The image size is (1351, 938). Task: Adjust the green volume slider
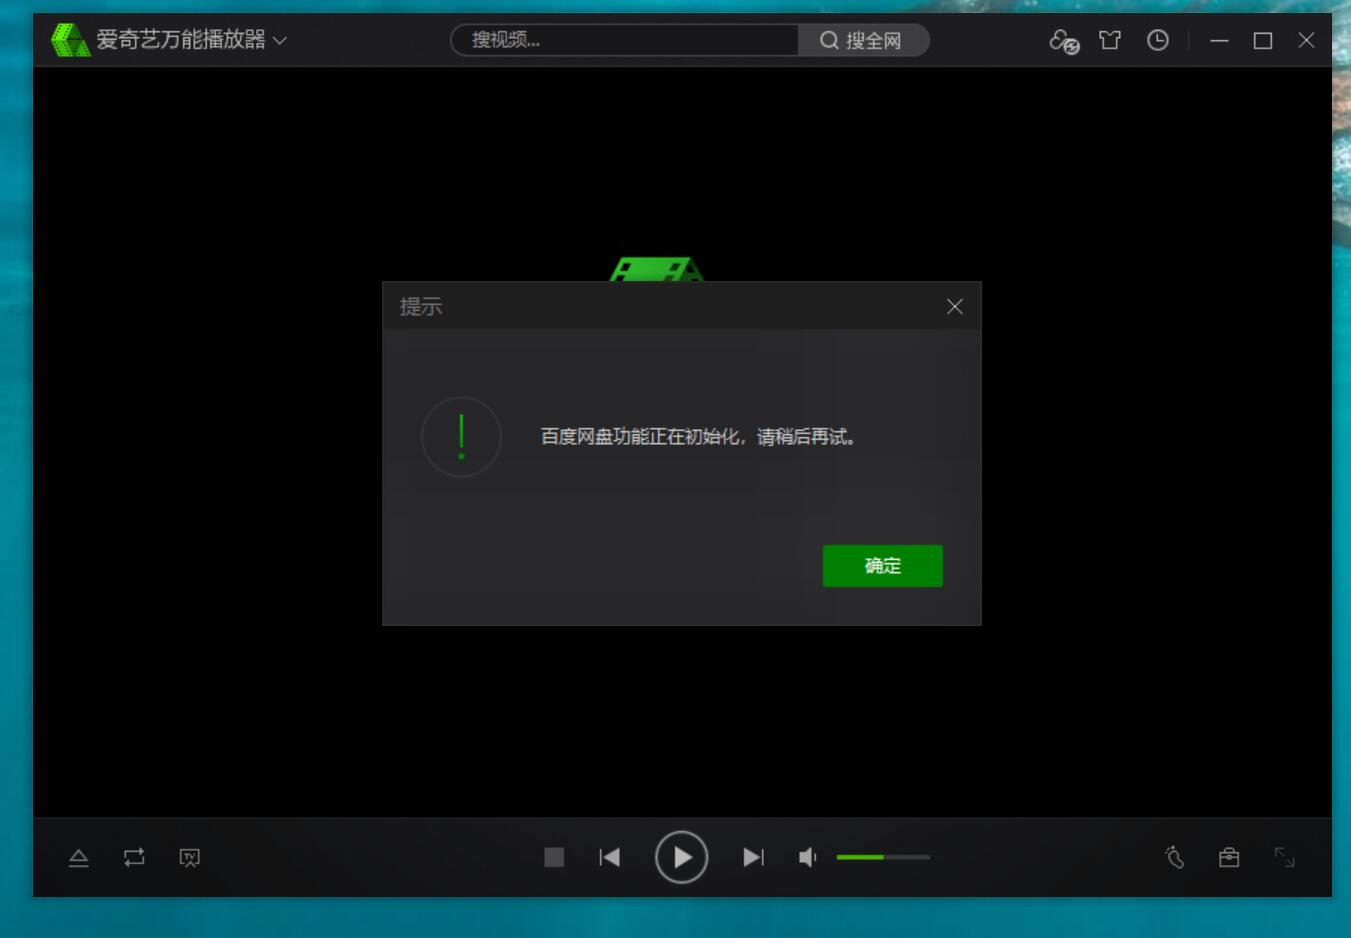(883, 857)
